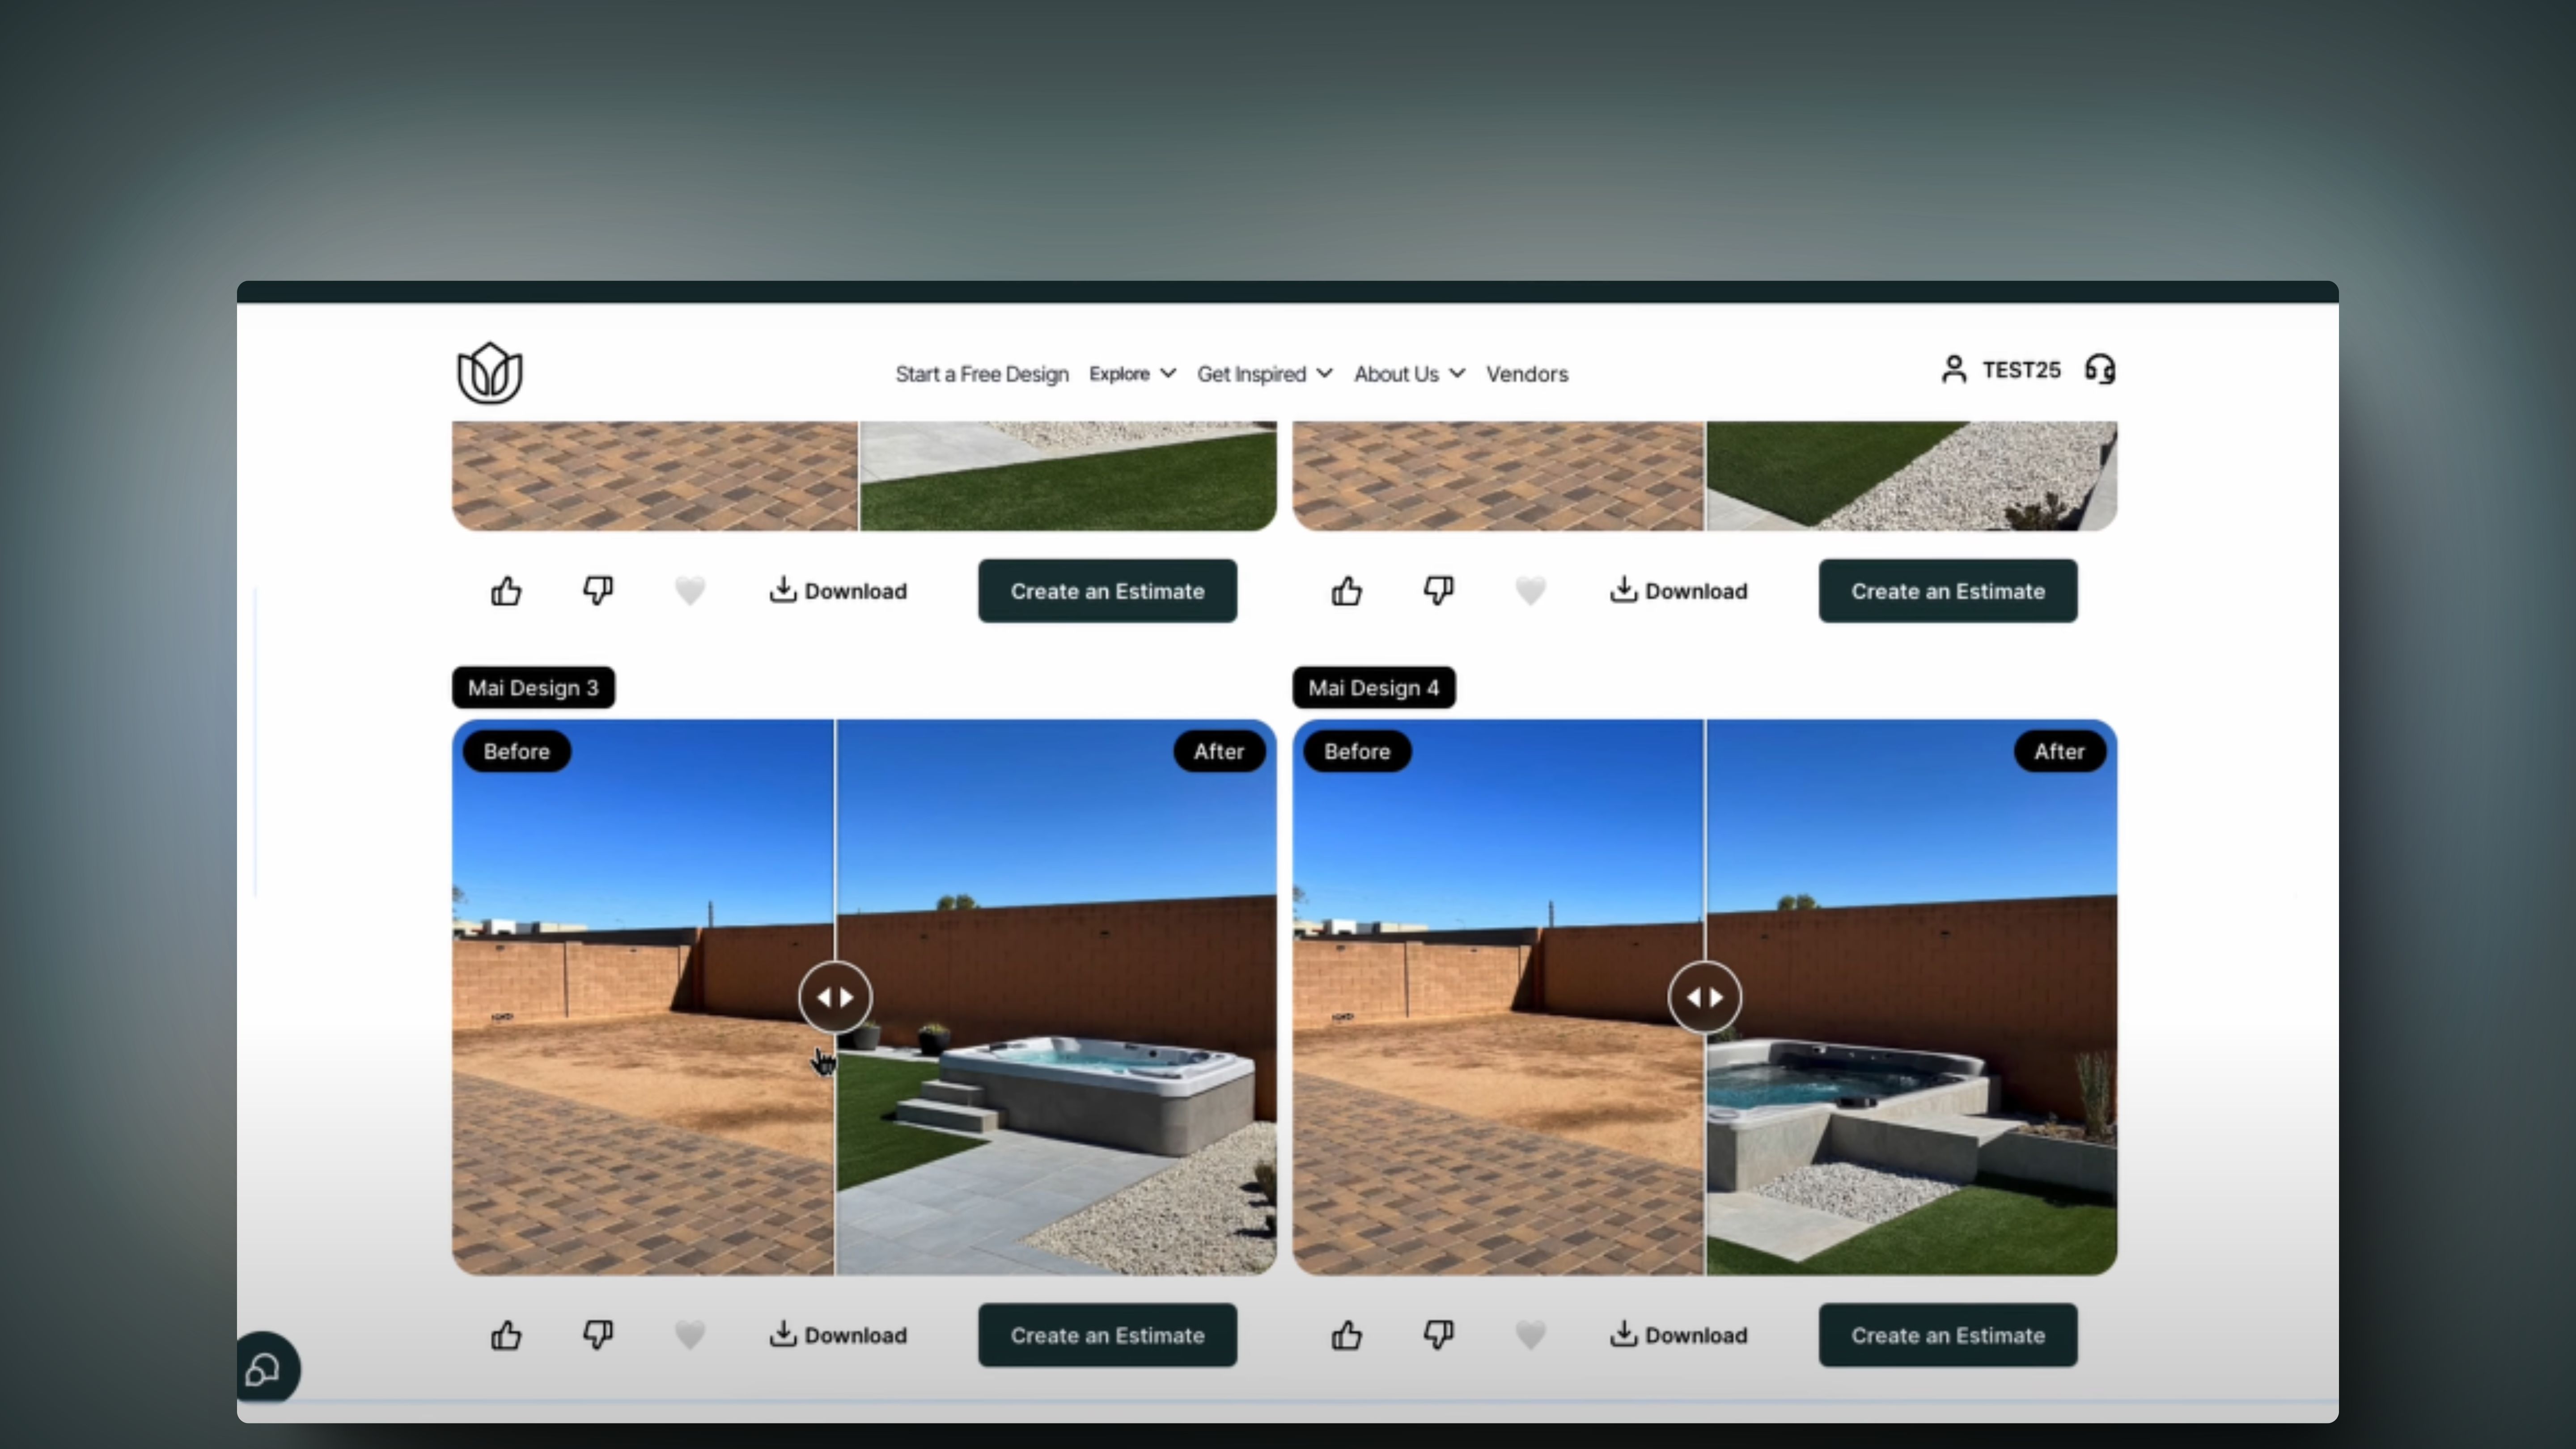Favorite Mai Design 3 with heart

[x=690, y=1335]
